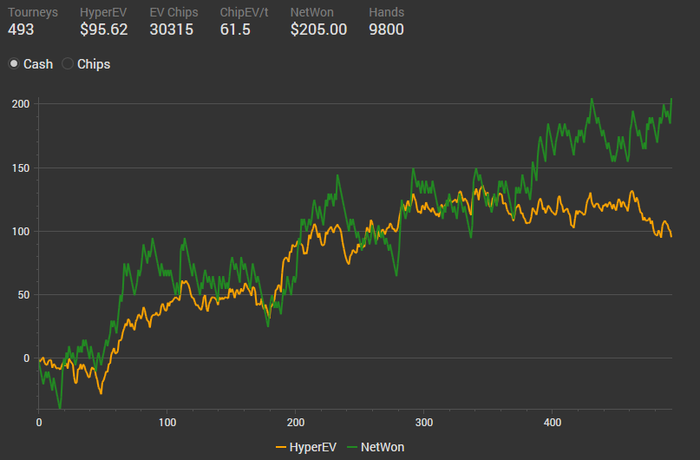Click the x-axis label 400
The width and height of the screenshot is (700, 460).
click(x=552, y=422)
